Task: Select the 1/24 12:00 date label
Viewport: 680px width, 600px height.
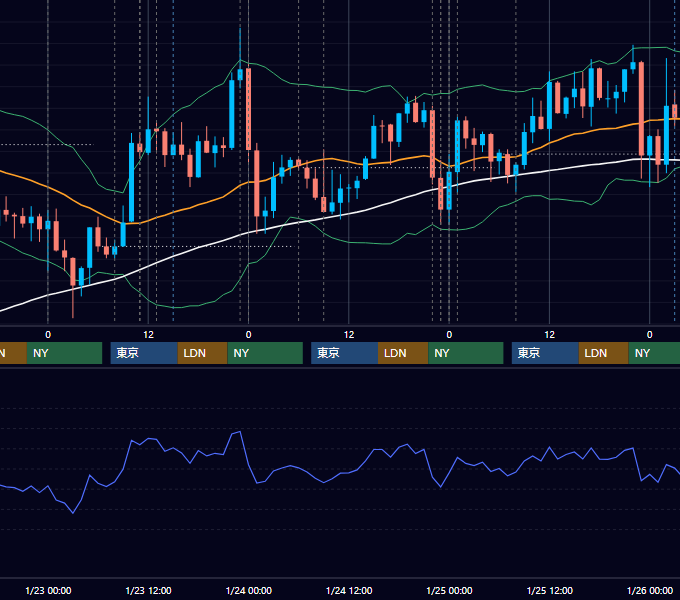Action: coord(349,590)
